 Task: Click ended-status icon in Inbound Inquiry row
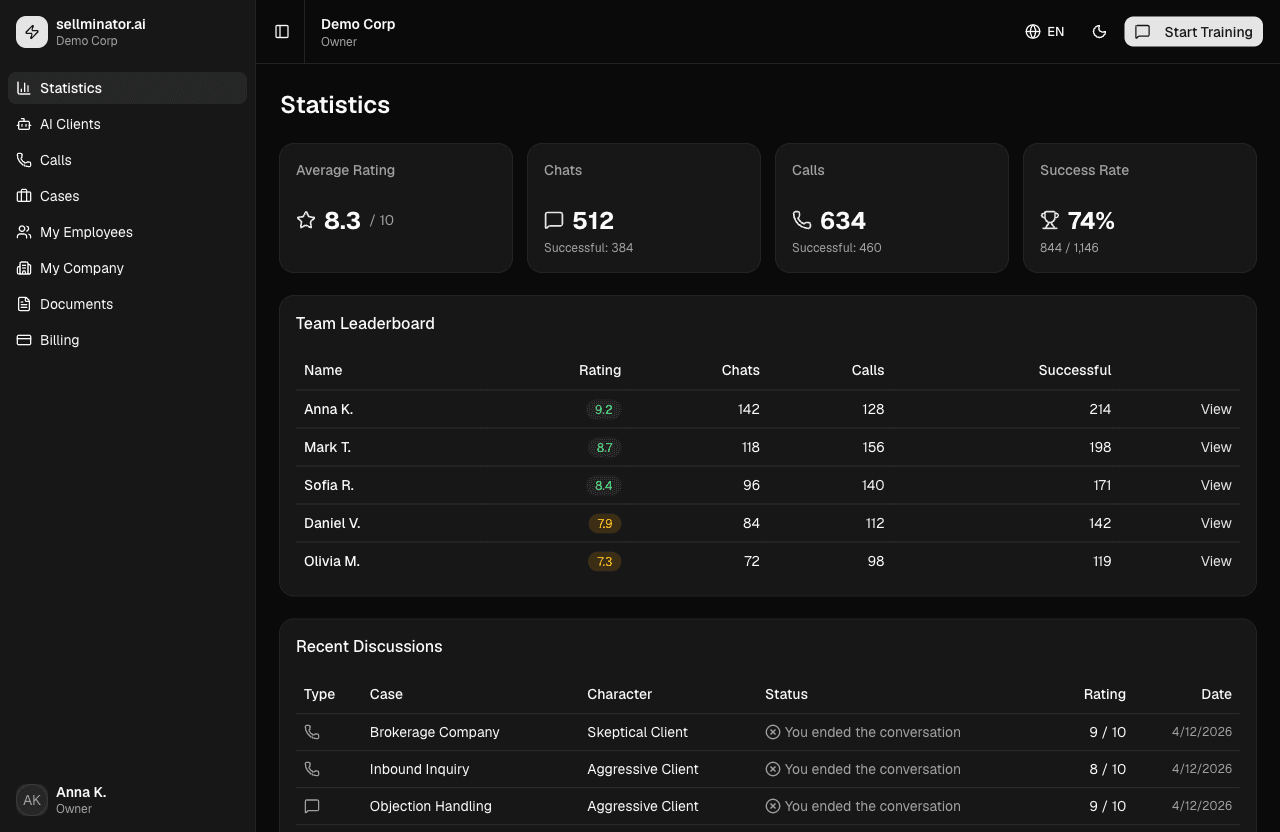click(773, 769)
